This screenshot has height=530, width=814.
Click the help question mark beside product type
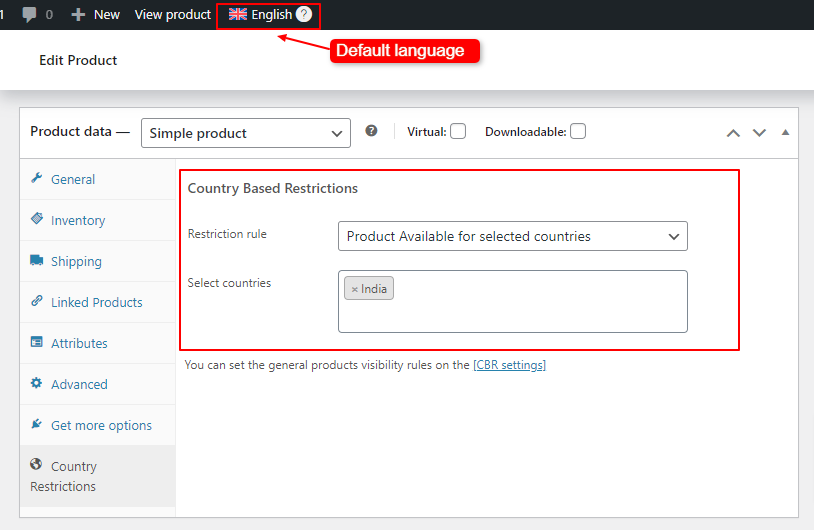pyautogui.click(x=371, y=131)
